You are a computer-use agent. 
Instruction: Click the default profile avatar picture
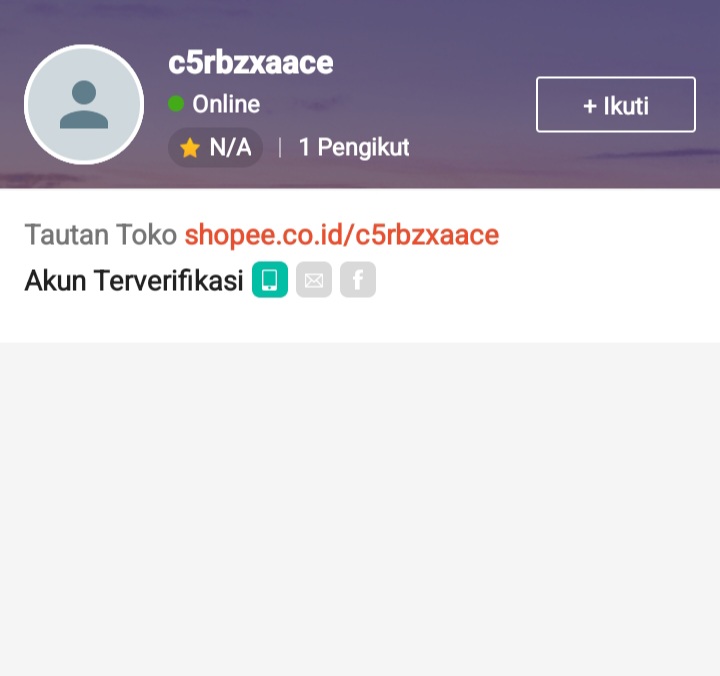(84, 104)
